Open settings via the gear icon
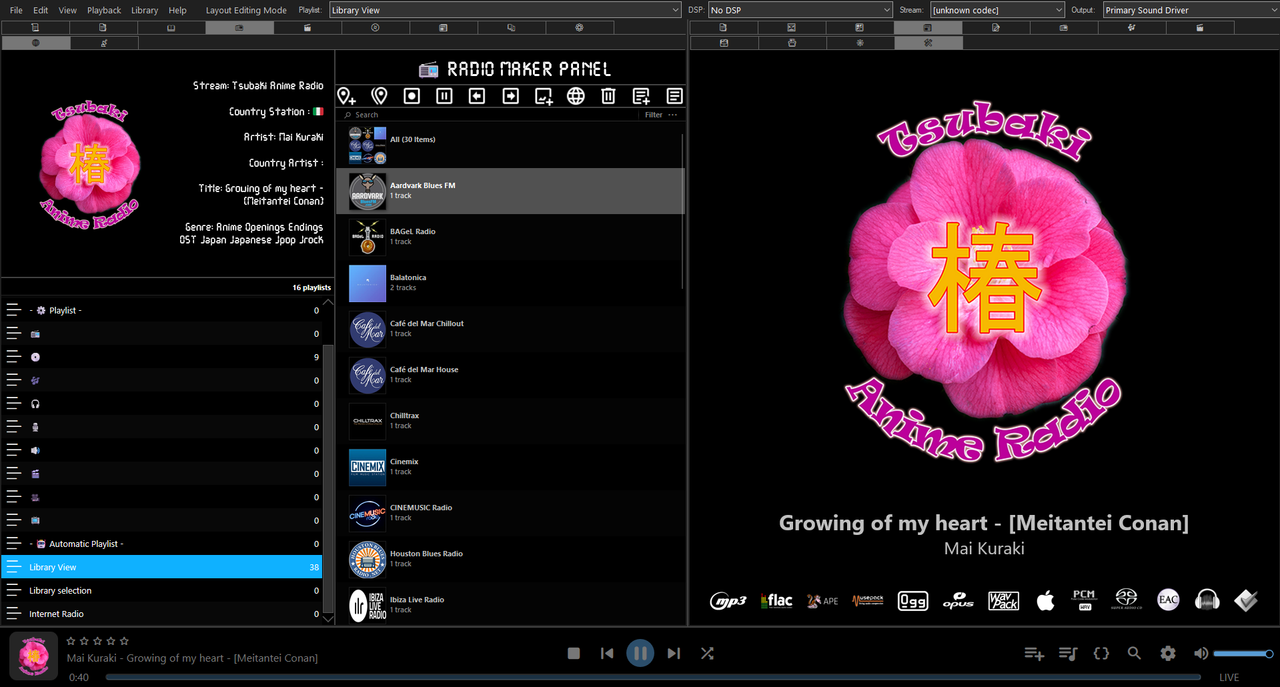The height and width of the screenshot is (687, 1280). click(x=1168, y=653)
